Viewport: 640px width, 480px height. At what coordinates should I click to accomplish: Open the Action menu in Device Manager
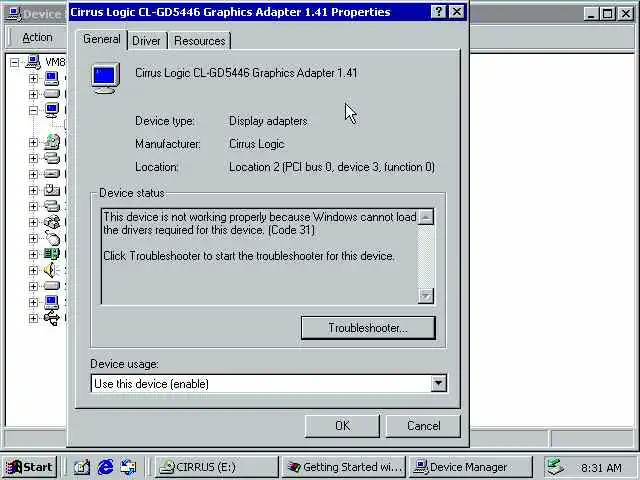[37, 38]
